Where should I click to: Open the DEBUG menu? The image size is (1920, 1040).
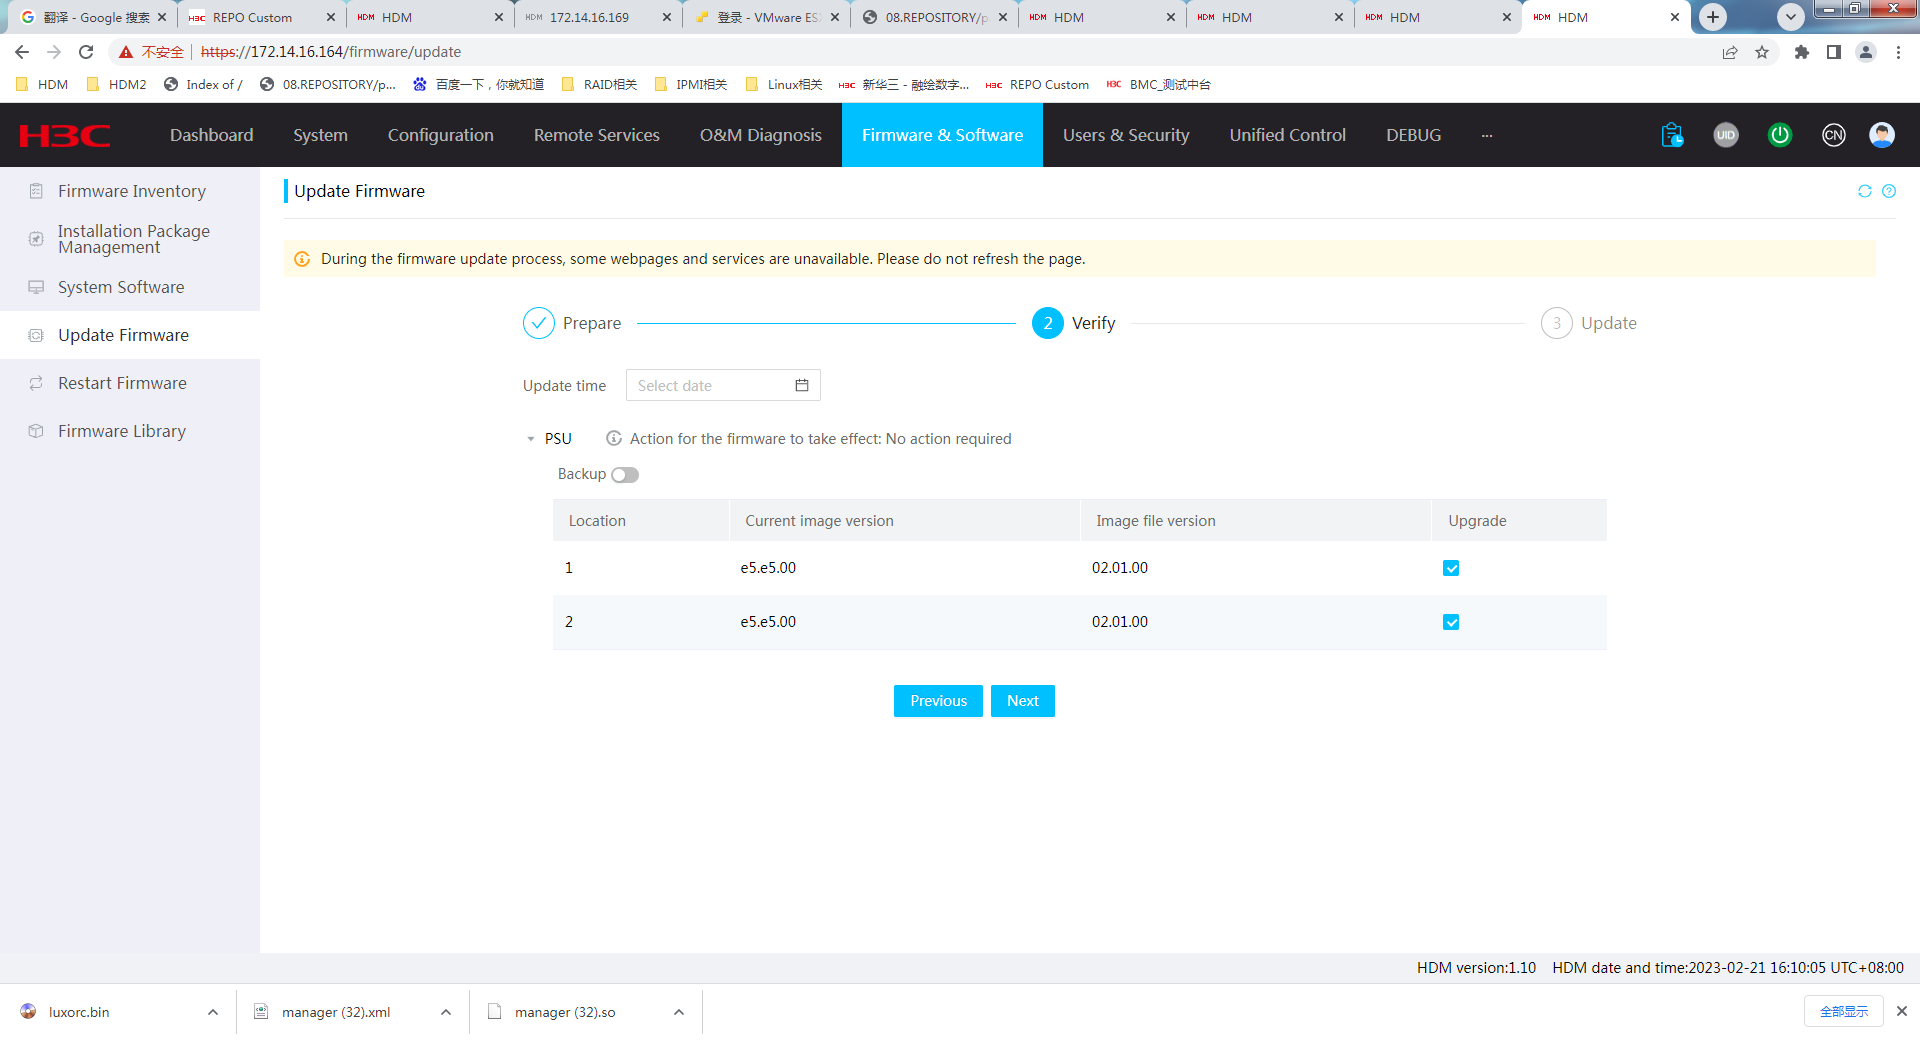point(1414,135)
